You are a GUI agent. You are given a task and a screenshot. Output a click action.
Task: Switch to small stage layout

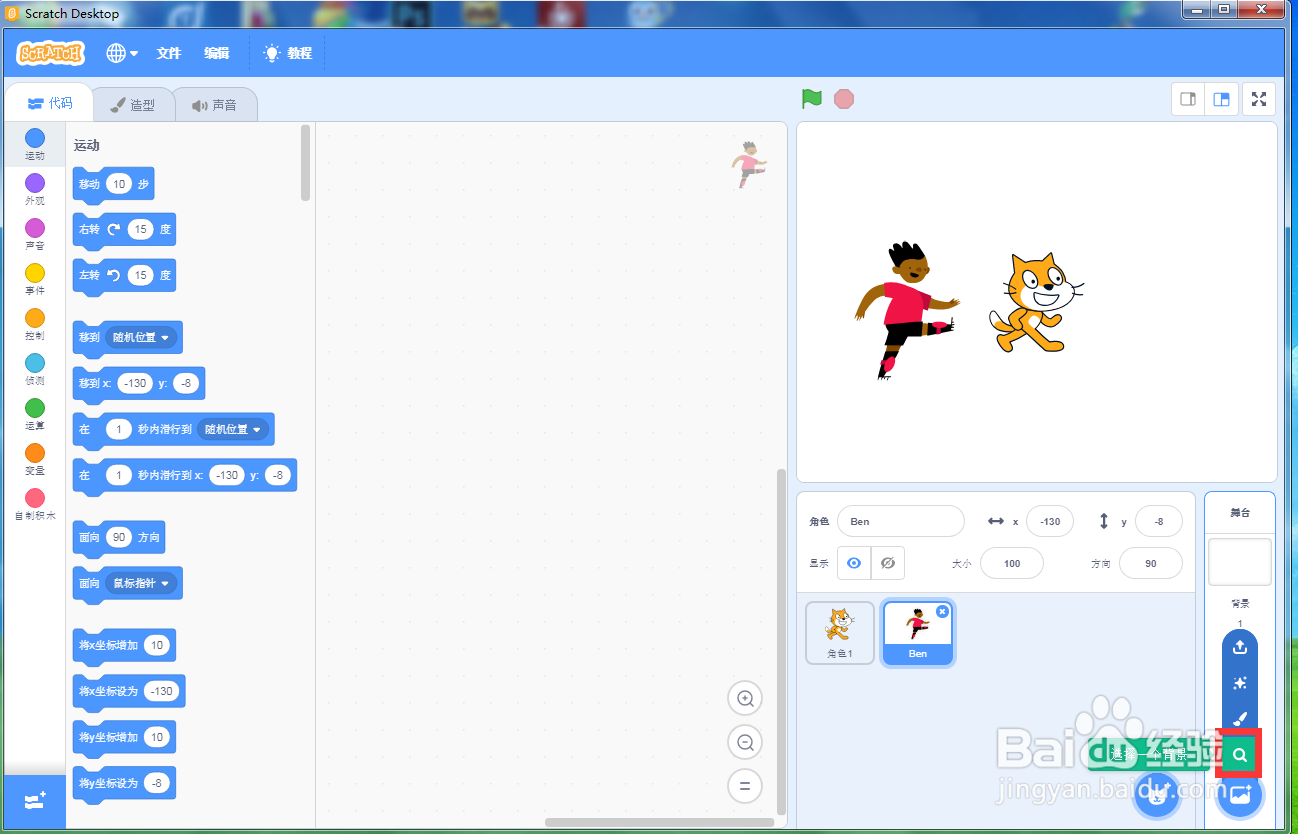tap(1188, 99)
